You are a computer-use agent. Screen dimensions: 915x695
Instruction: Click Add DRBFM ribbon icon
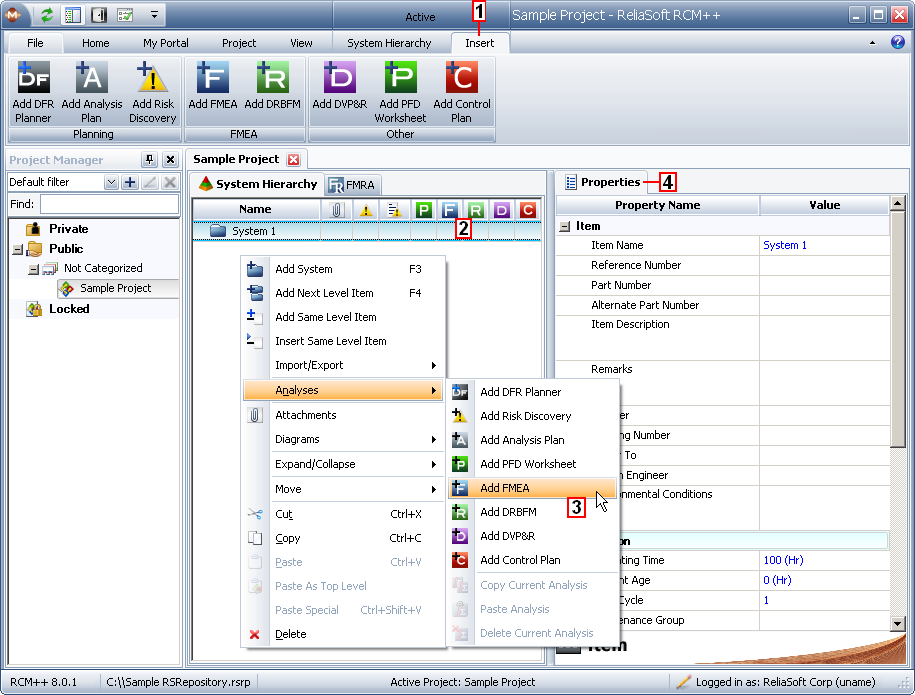[x=272, y=78]
